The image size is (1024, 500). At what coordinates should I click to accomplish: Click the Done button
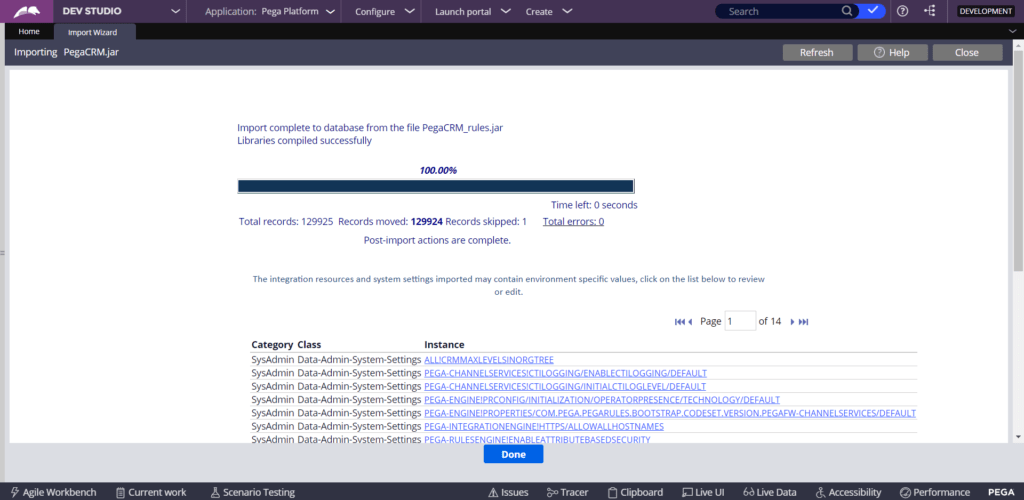click(513, 454)
